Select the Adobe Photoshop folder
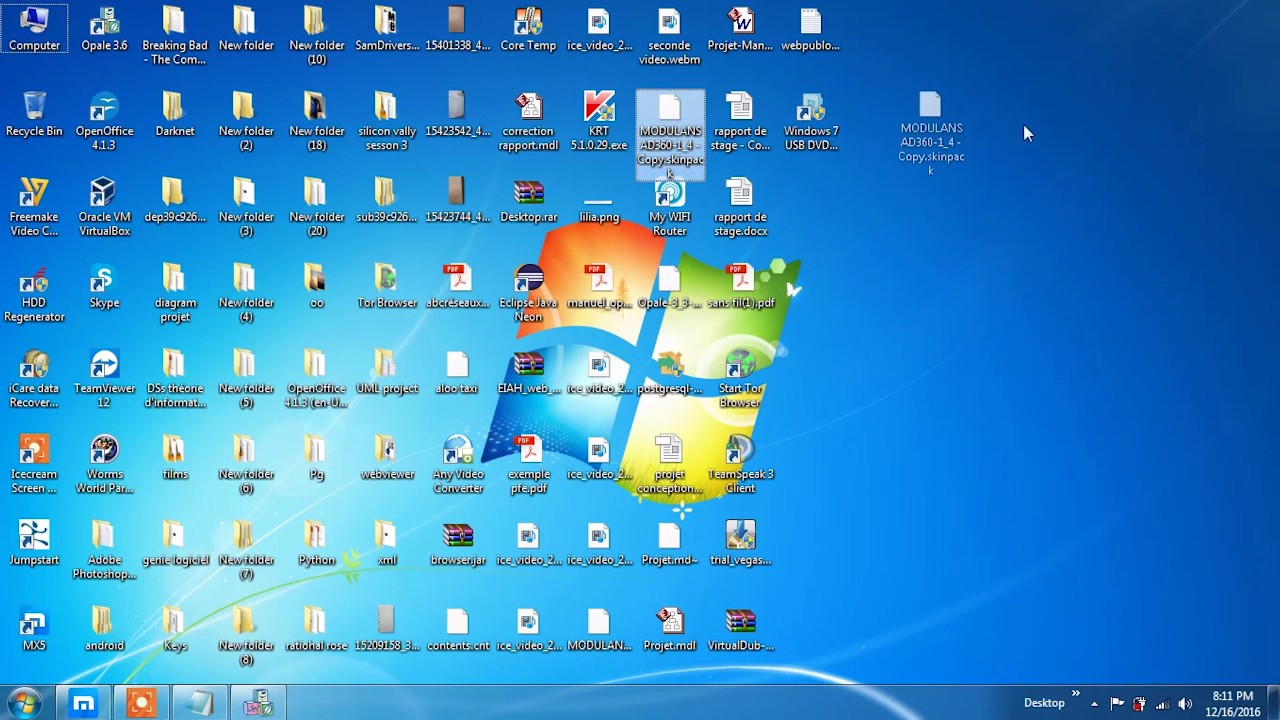Image resolution: width=1280 pixels, height=720 pixels. 104,552
